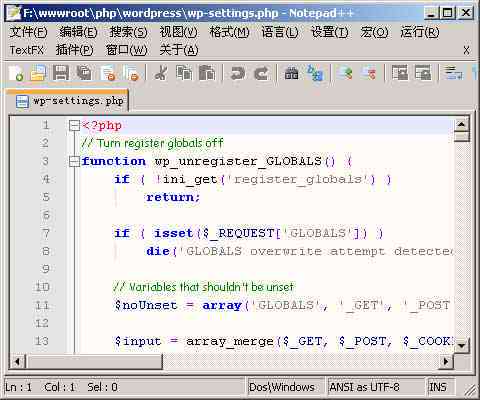
Task: Open the 编辑(E) menu
Action: pyautogui.click(x=78, y=32)
